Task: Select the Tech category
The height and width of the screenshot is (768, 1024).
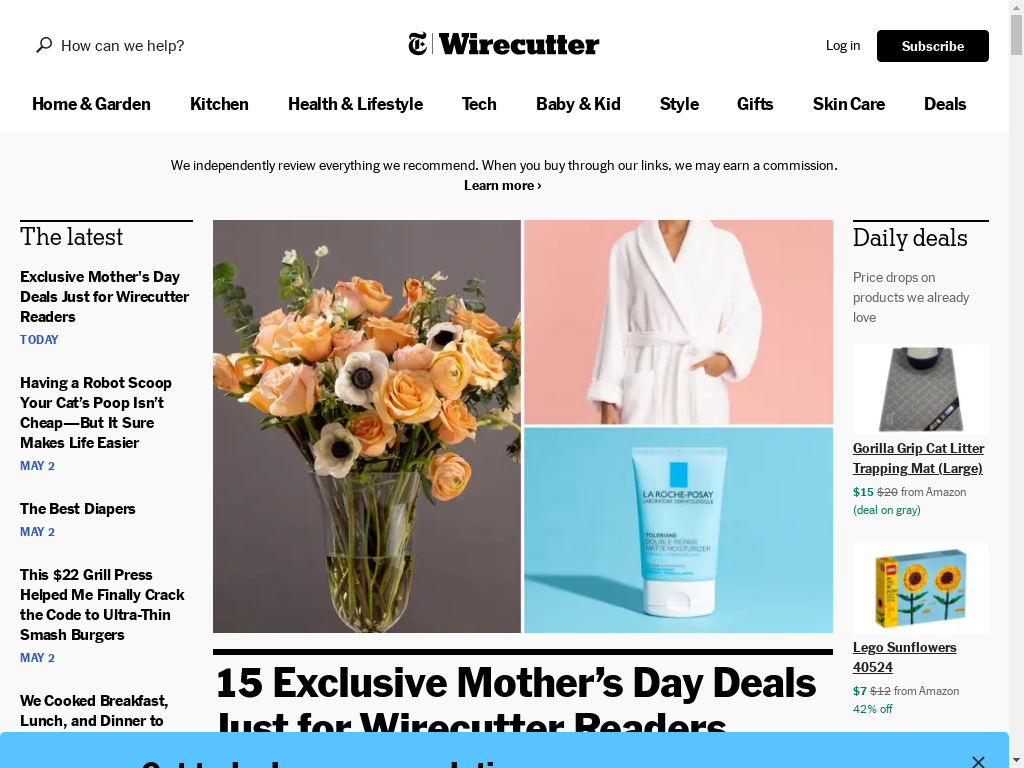Action: [x=479, y=104]
